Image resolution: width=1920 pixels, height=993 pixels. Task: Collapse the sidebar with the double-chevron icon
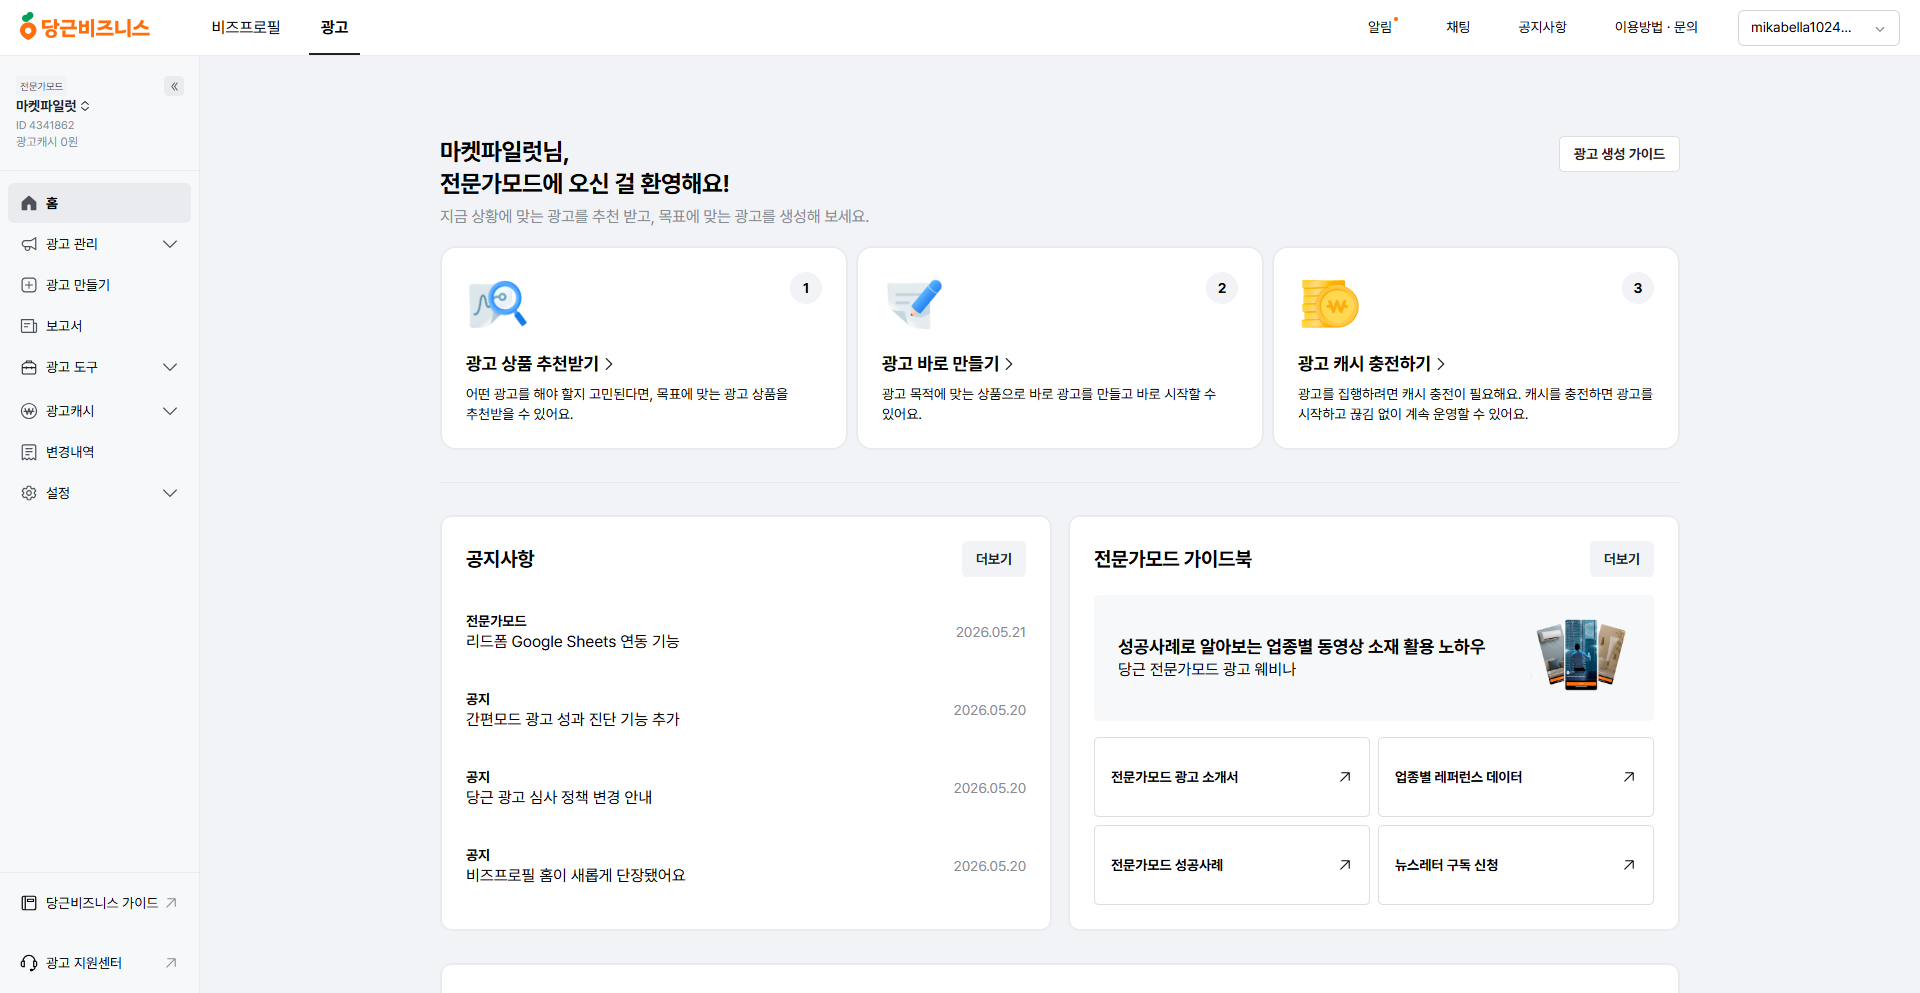click(x=174, y=86)
